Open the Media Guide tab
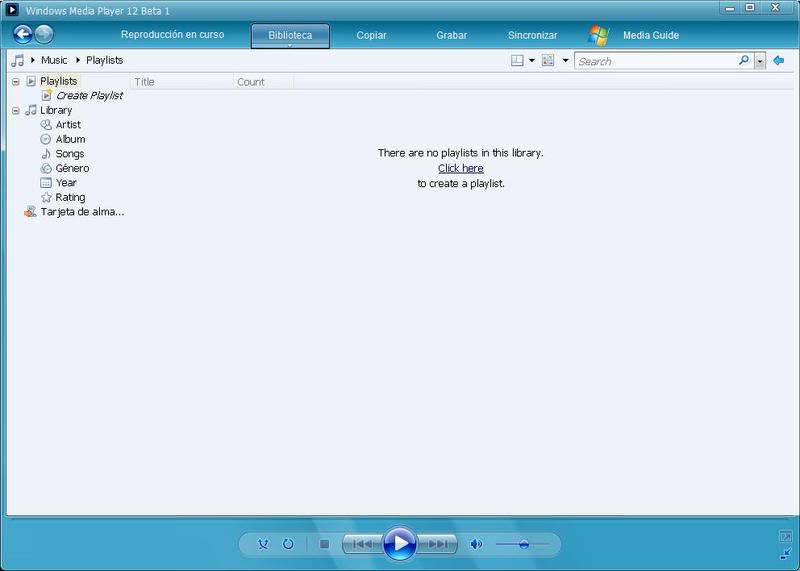Image resolution: width=800 pixels, height=571 pixels. (651, 35)
